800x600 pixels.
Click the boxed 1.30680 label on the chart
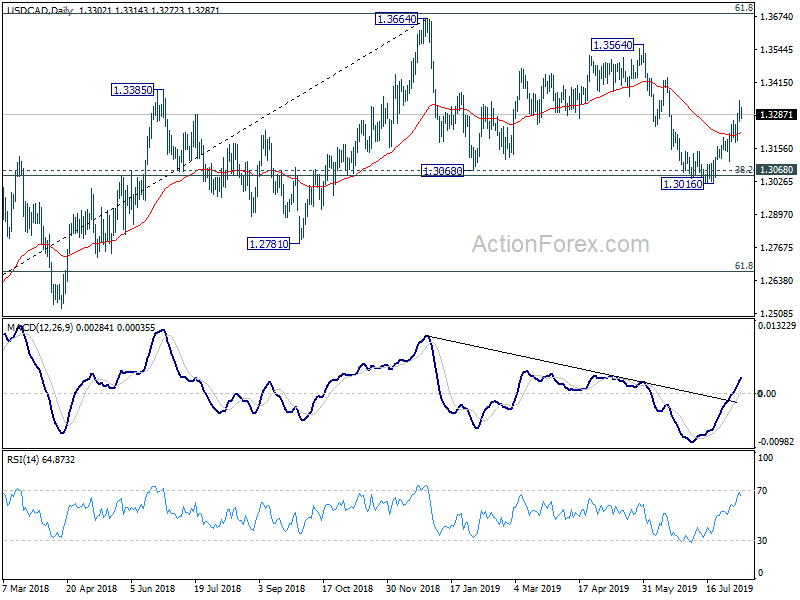click(443, 171)
